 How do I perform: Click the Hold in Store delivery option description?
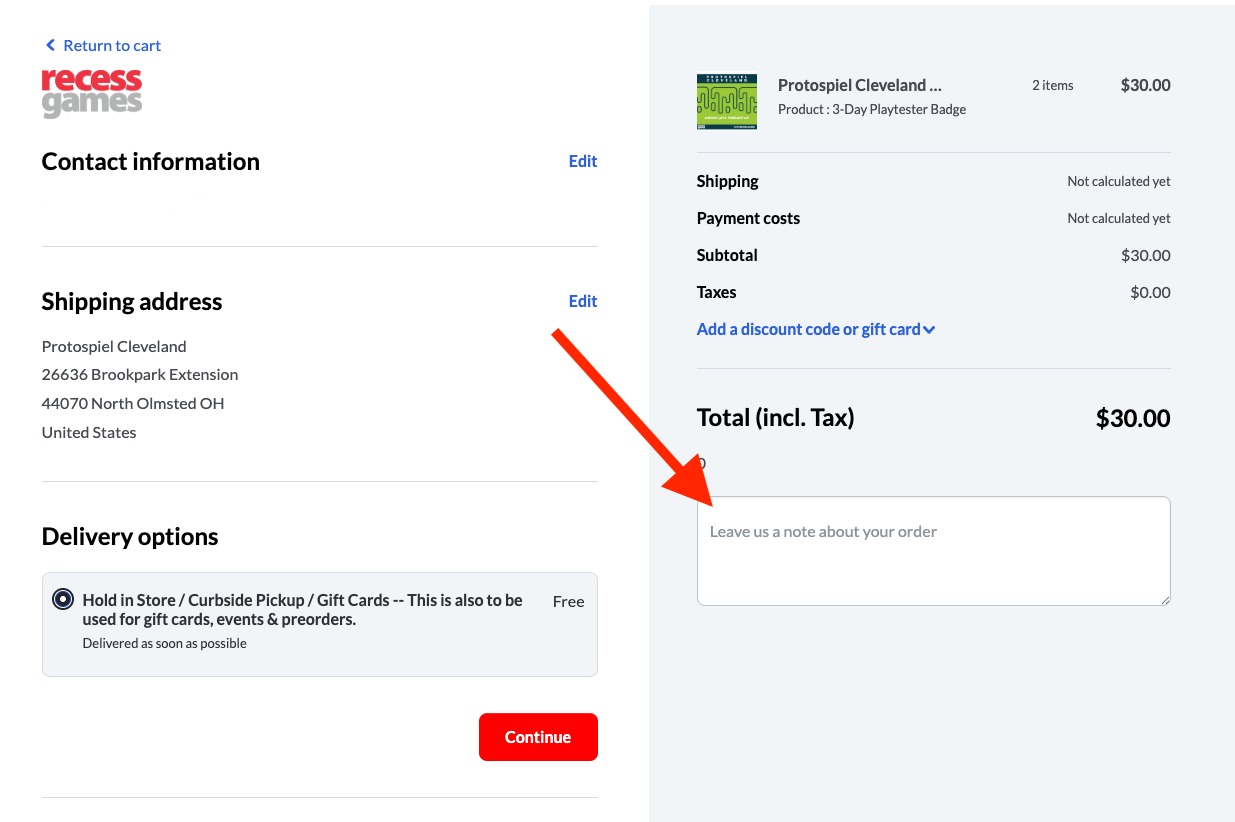click(302, 609)
